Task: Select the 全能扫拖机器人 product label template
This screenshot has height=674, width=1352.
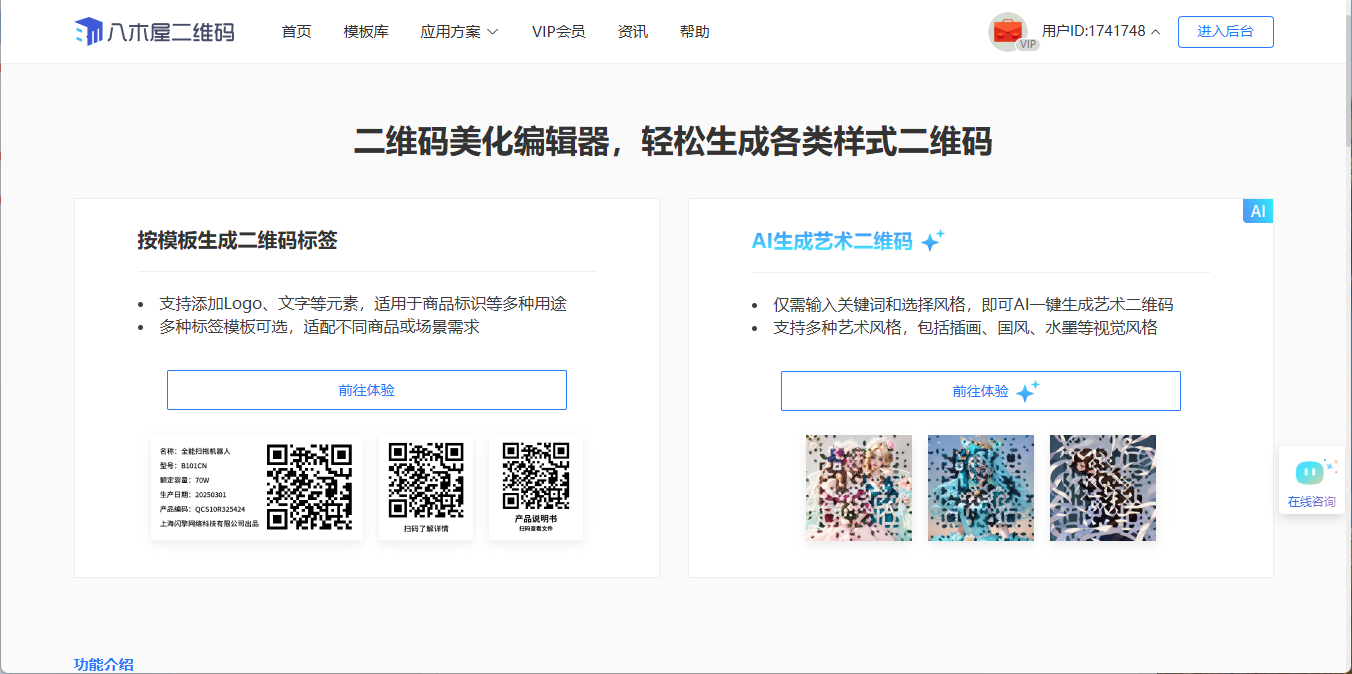Action: [256, 487]
